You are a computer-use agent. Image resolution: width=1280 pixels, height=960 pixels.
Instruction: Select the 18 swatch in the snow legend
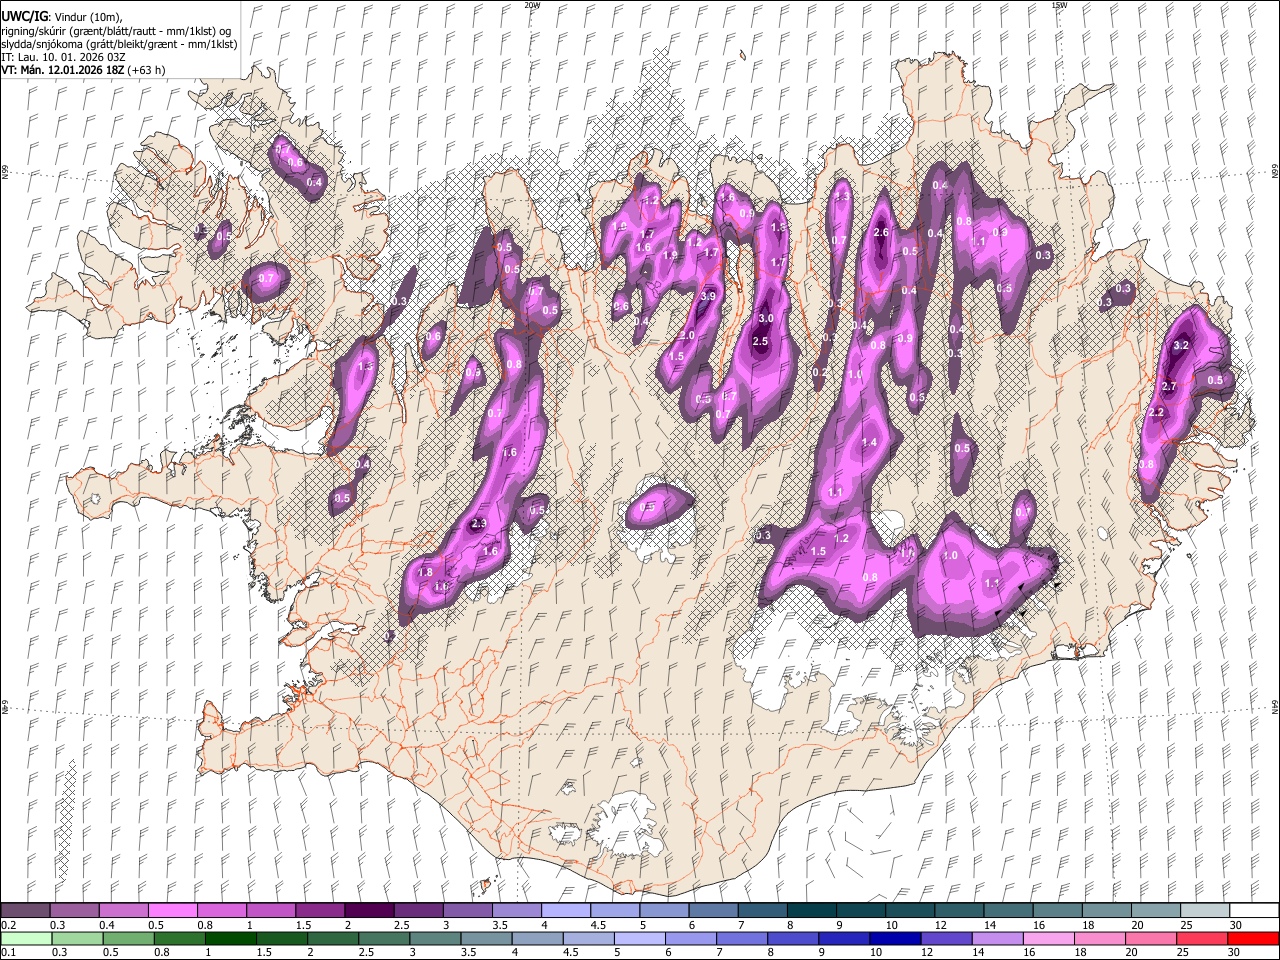1107,911
